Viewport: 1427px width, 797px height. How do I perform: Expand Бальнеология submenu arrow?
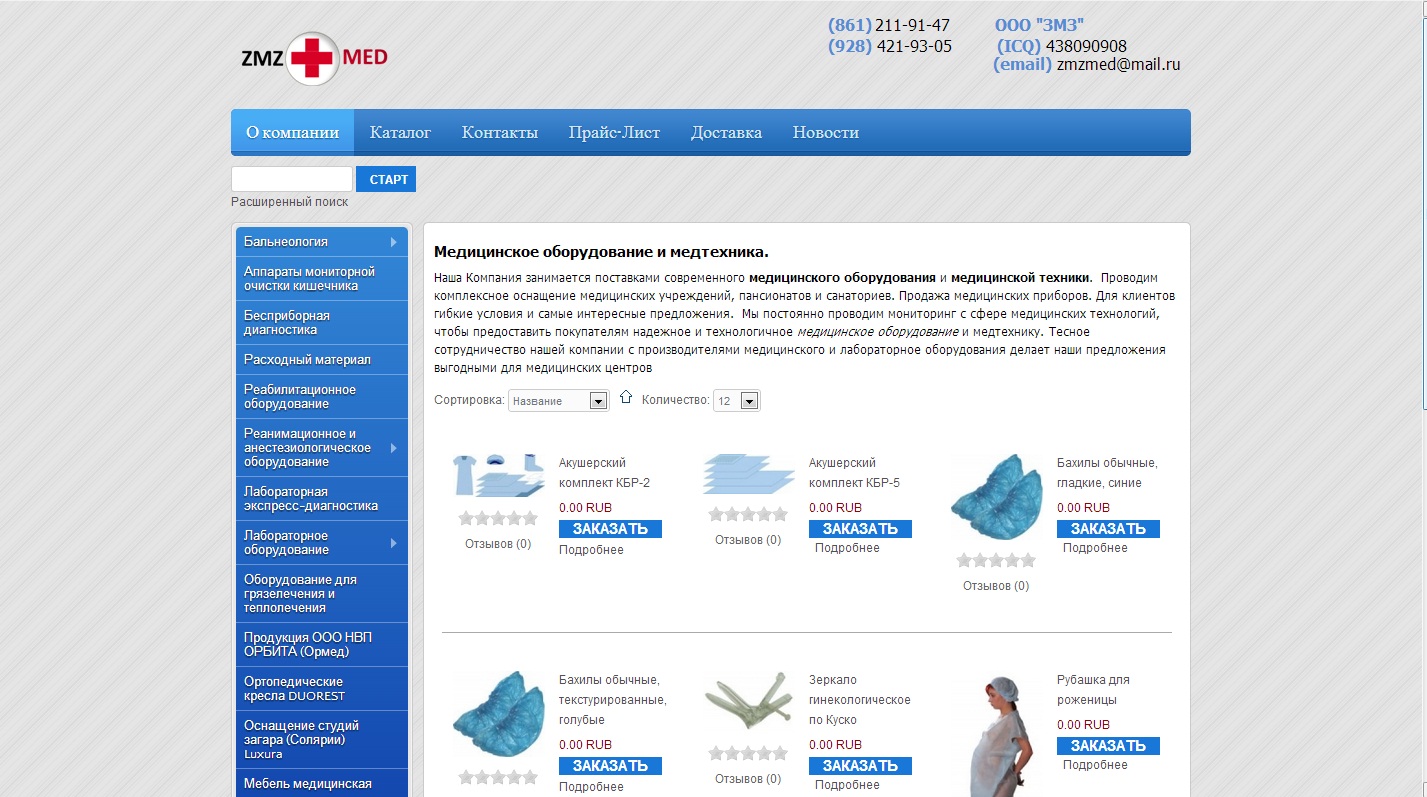pos(395,241)
